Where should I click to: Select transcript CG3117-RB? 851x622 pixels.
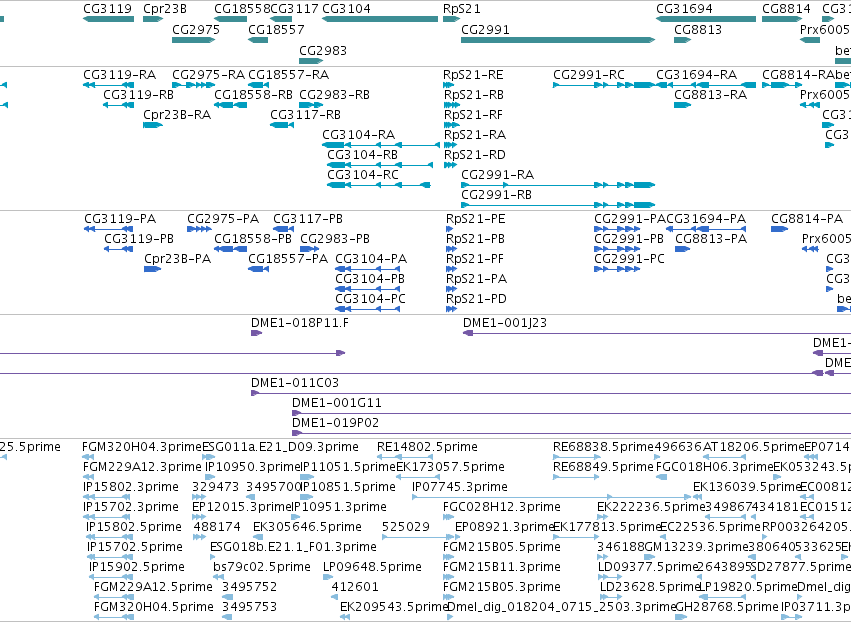pyautogui.click(x=282, y=125)
